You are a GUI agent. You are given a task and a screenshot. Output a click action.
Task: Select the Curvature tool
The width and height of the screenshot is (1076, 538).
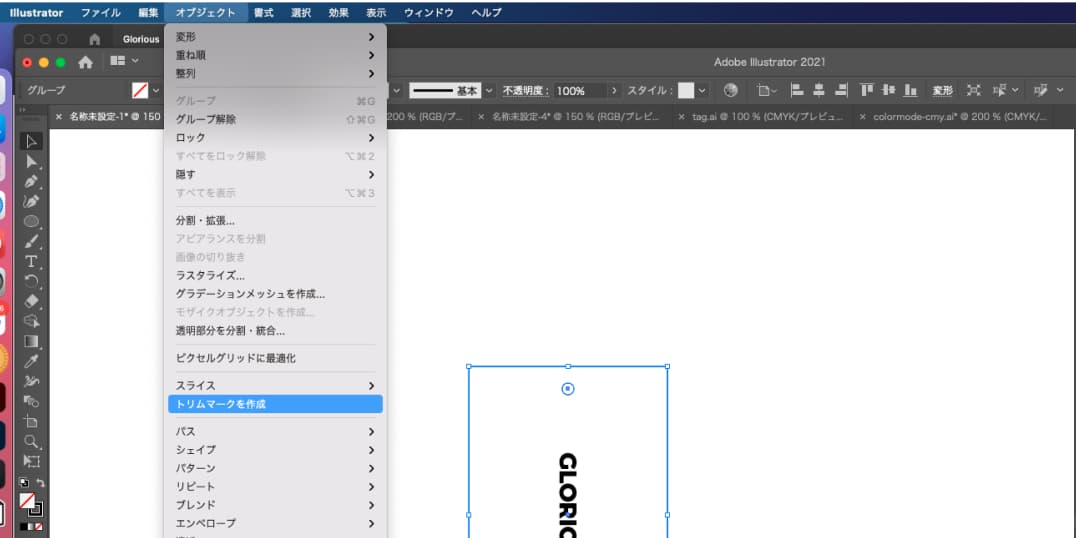tap(32, 201)
